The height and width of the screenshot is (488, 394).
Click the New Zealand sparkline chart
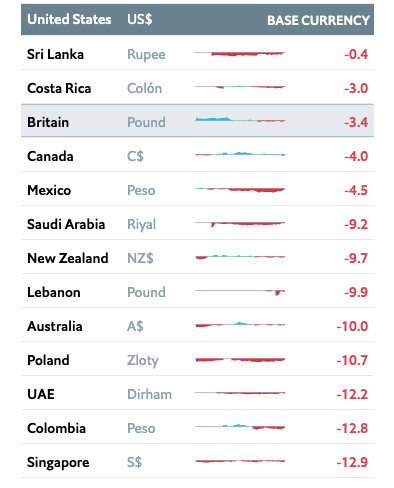pyautogui.click(x=240, y=257)
